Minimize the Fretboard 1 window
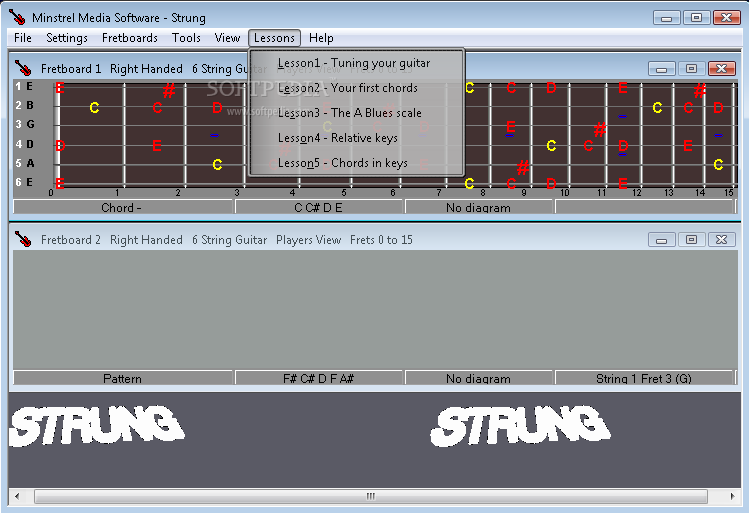This screenshot has height=513, width=749. click(x=662, y=69)
